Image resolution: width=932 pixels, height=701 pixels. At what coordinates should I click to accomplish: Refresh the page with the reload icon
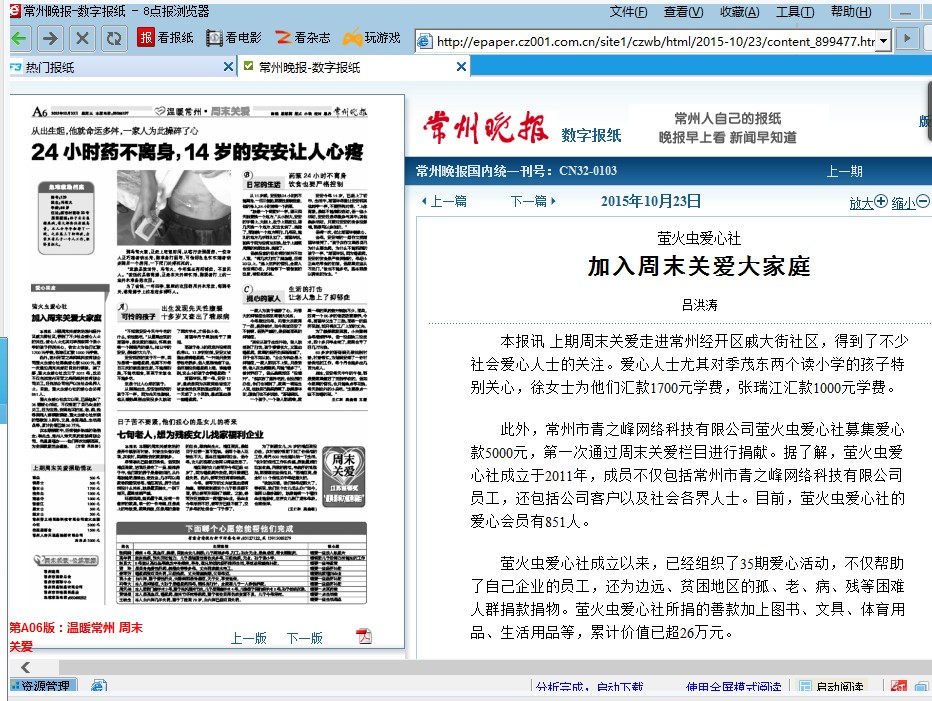[114, 38]
